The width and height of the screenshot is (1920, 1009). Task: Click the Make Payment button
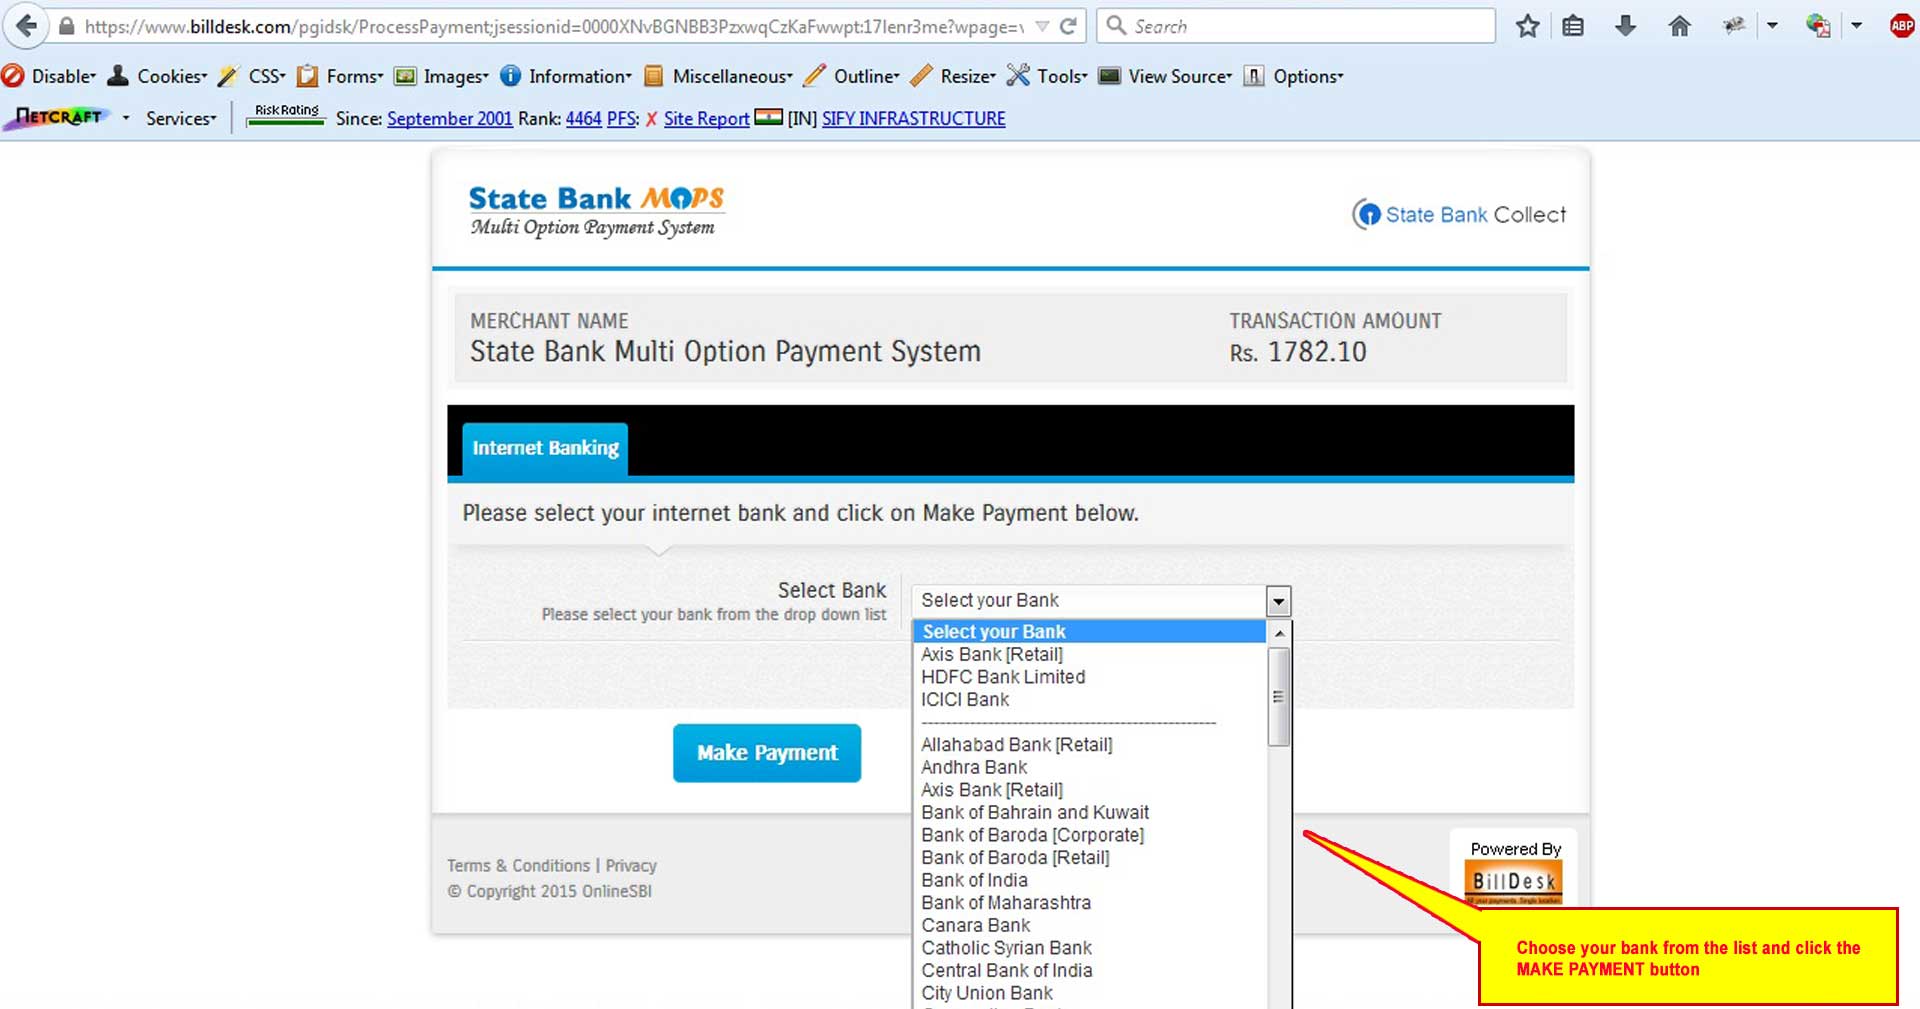point(767,753)
